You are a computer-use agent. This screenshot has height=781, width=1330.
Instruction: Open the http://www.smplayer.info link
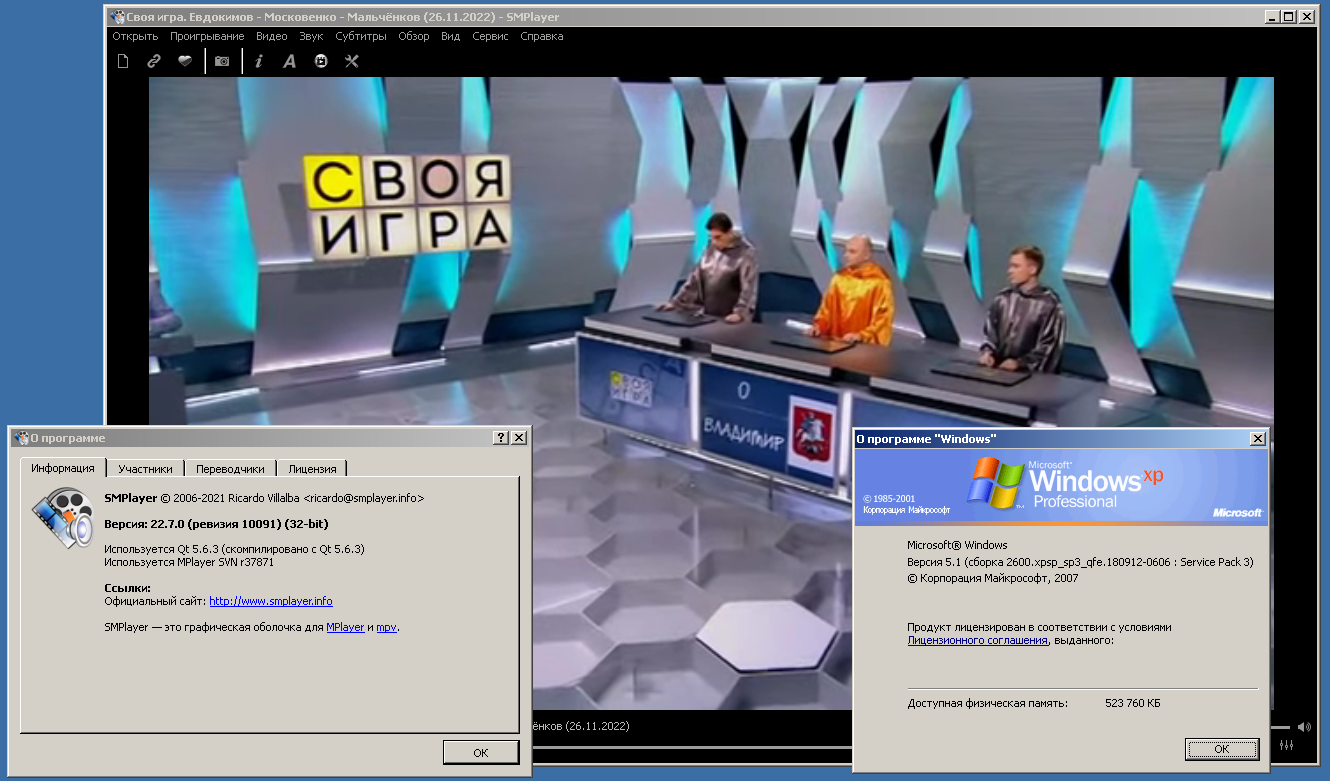(270, 601)
